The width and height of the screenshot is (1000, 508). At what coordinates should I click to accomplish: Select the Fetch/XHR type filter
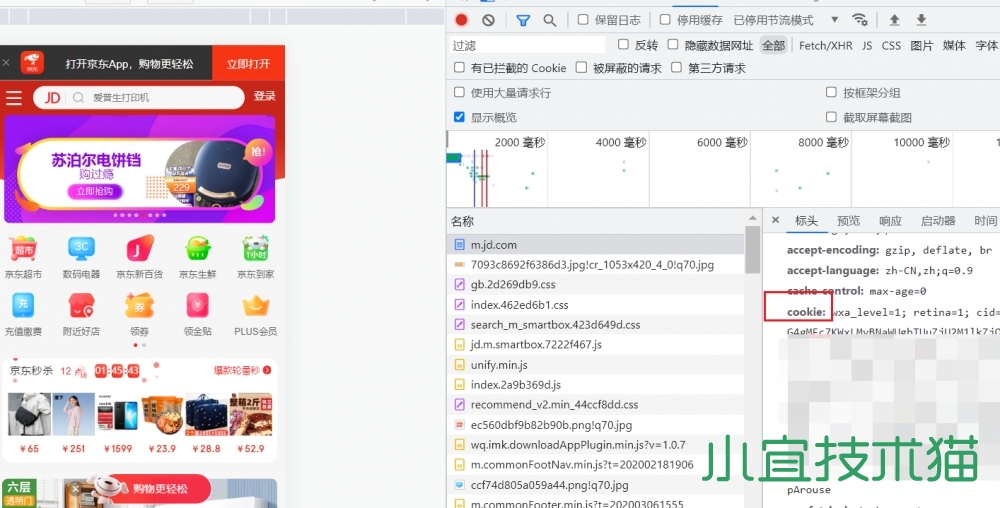[825, 45]
